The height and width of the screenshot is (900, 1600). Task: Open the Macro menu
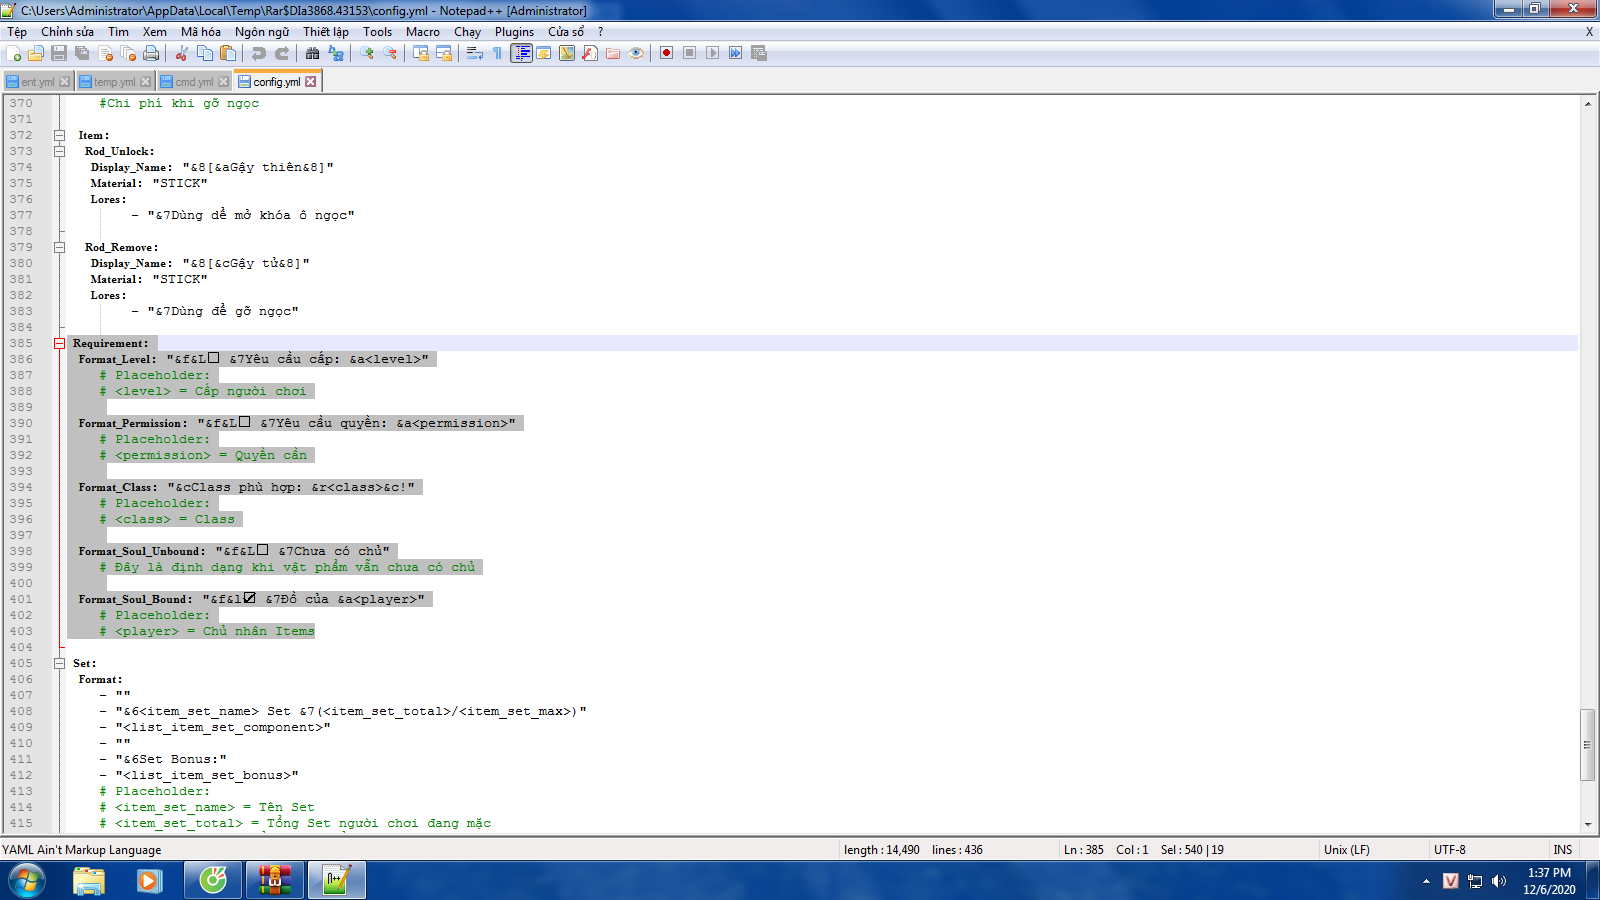pos(422,32)
